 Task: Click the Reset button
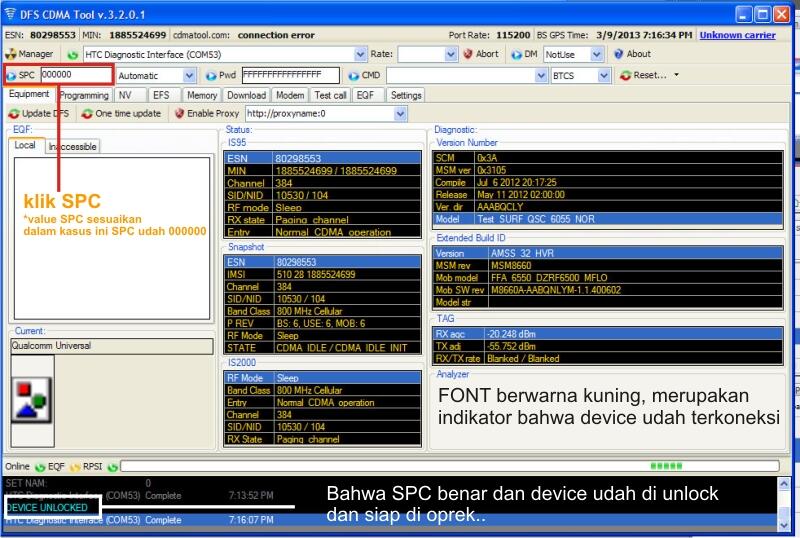[643, 76]
